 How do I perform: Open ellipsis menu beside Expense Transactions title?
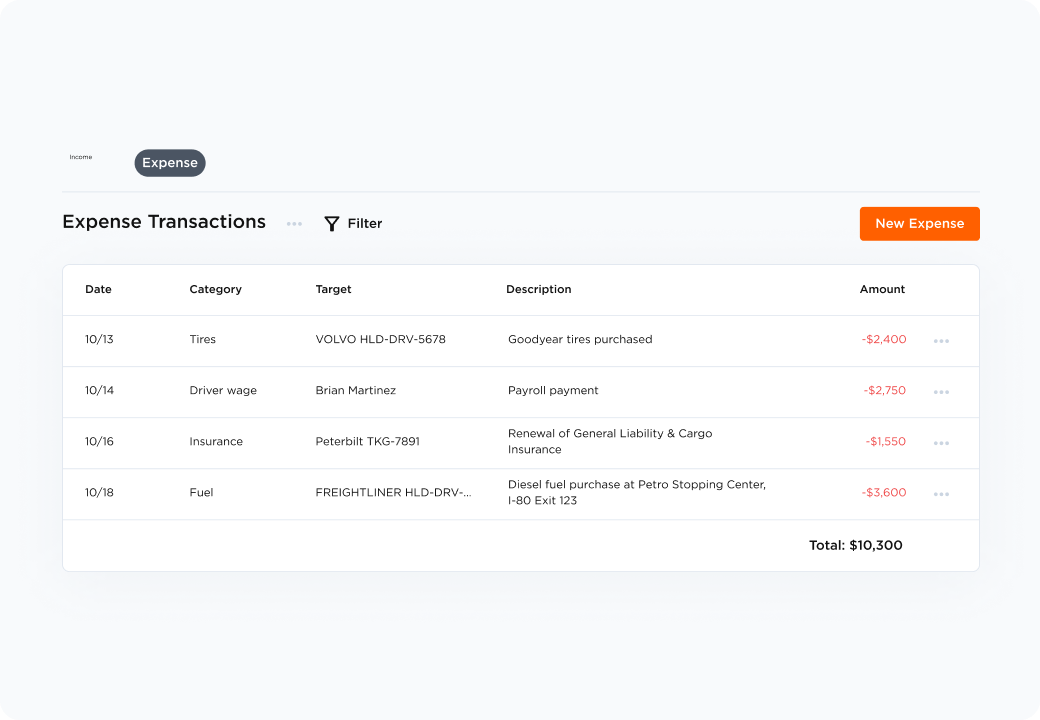pos(294,224)
